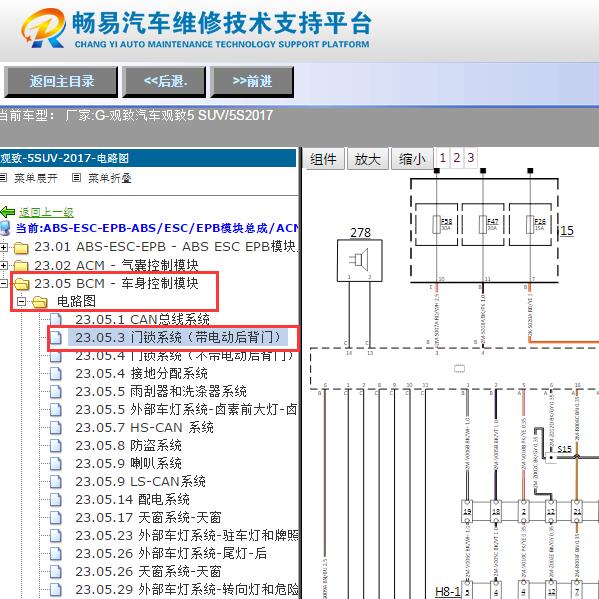599x599 pixels.
Task: Expand the 23.01 ABS-ESC-EPB folder
Action: point(4,247)
